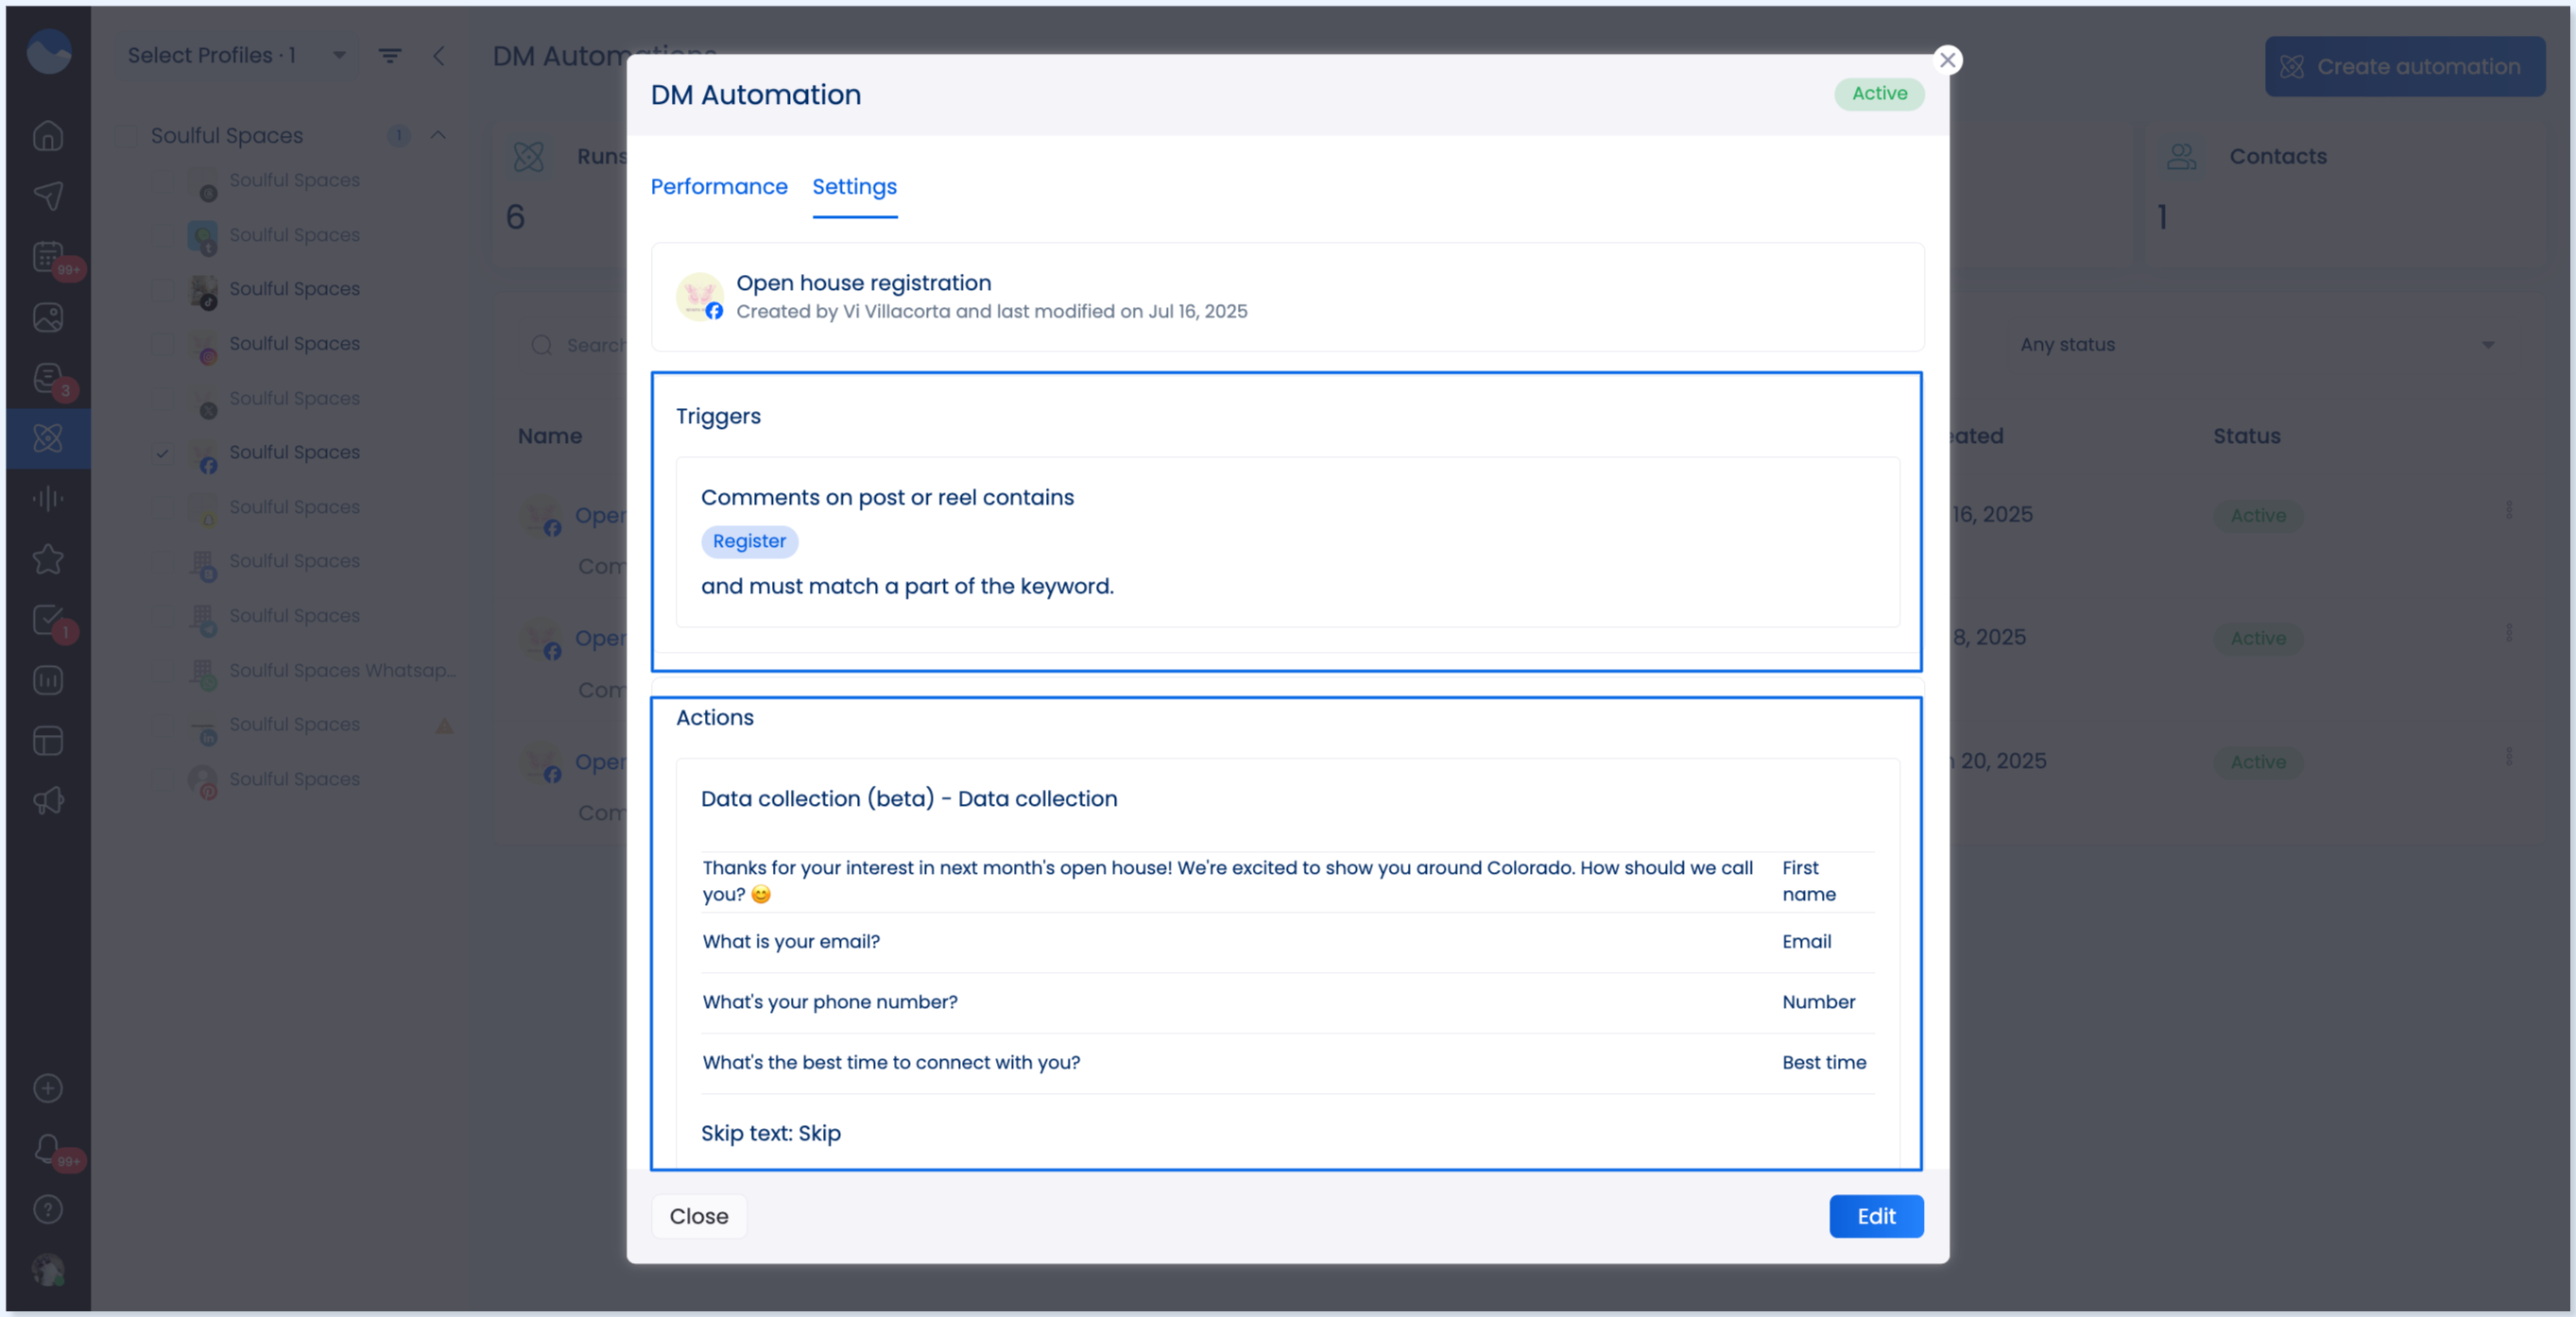Close the DM Automation dialog with X
The height and width of the screenshot is (1317, 2576).
click(1948, 60)
